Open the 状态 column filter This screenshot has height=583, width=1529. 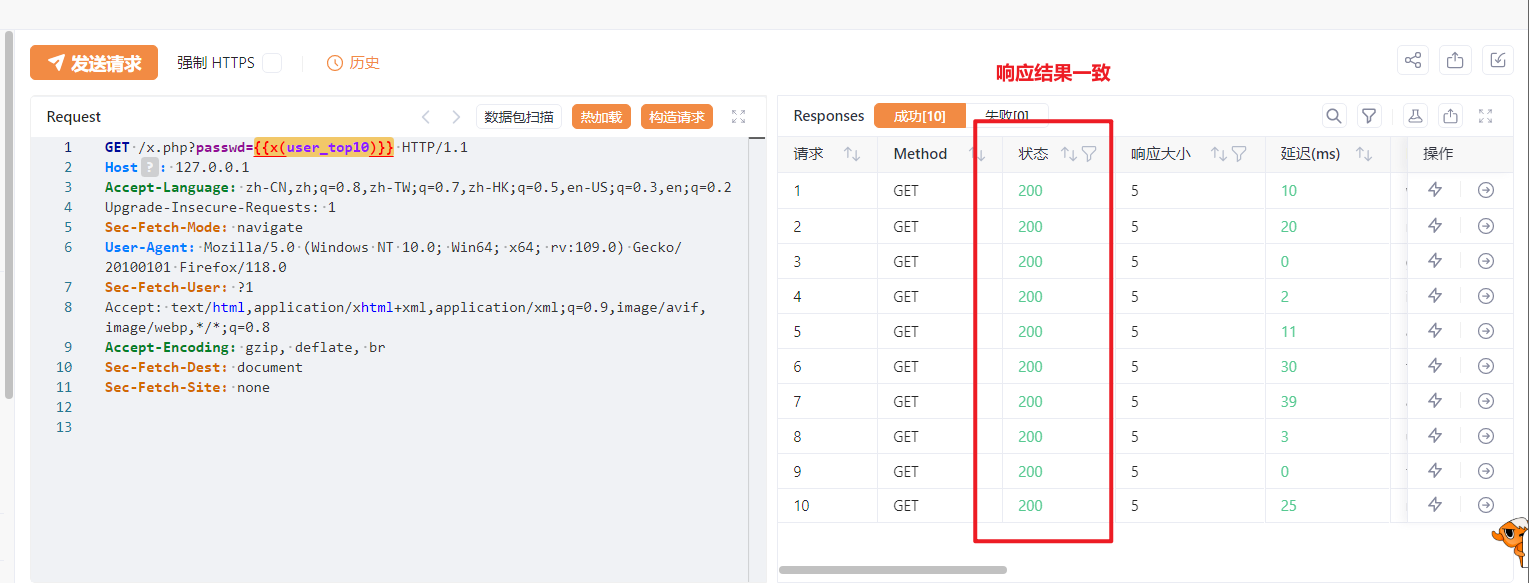1089,154
